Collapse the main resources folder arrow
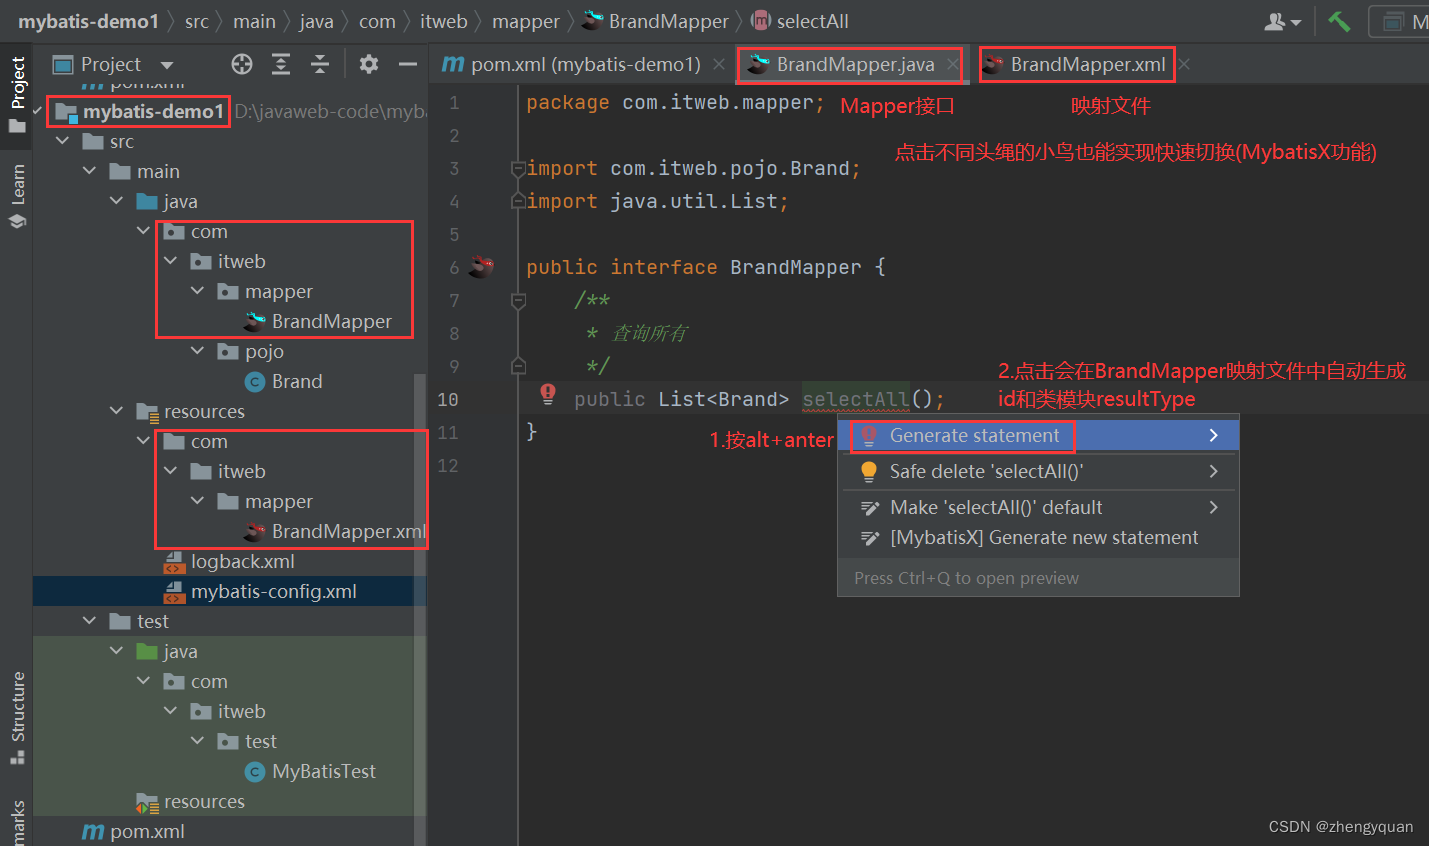Viewport: 1429px width, 846px height. tap(117, 411)
